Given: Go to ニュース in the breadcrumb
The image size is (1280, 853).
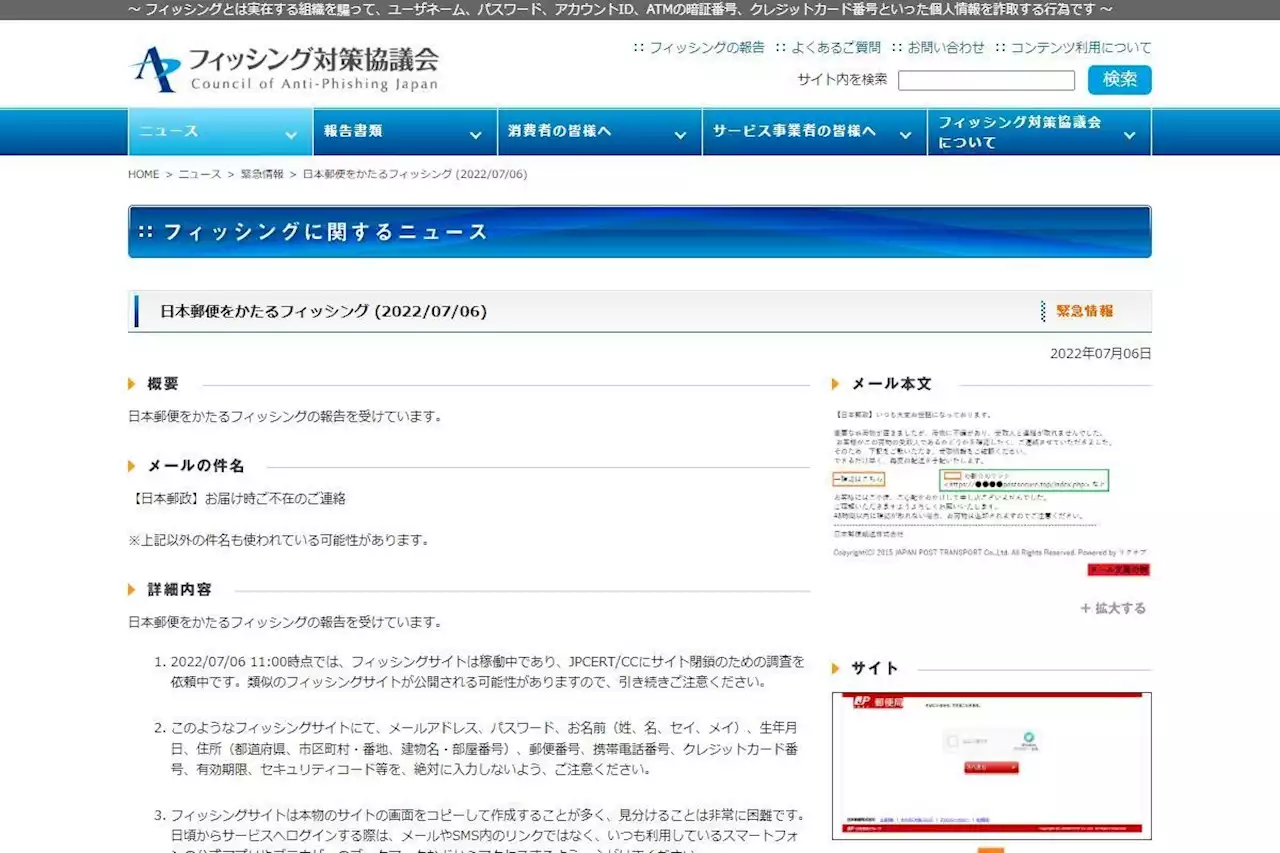Looking at the screenshot, I should click(x=200, y=174).
